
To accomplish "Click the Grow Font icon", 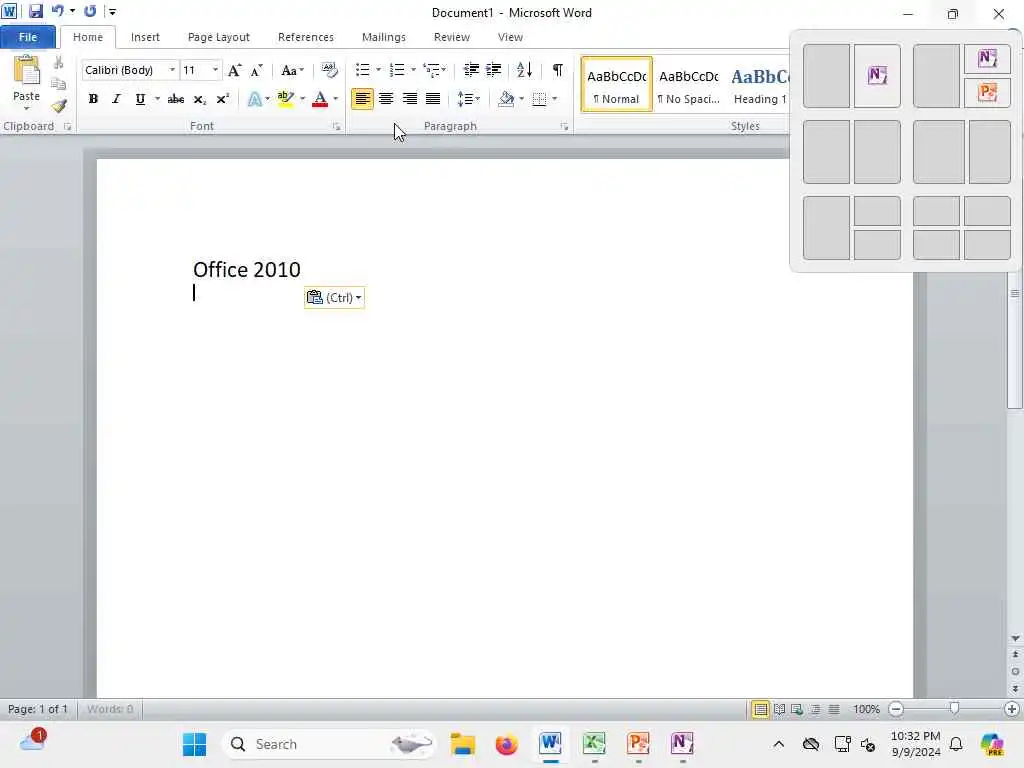I will pyautogui.click(x=234, y=70).
